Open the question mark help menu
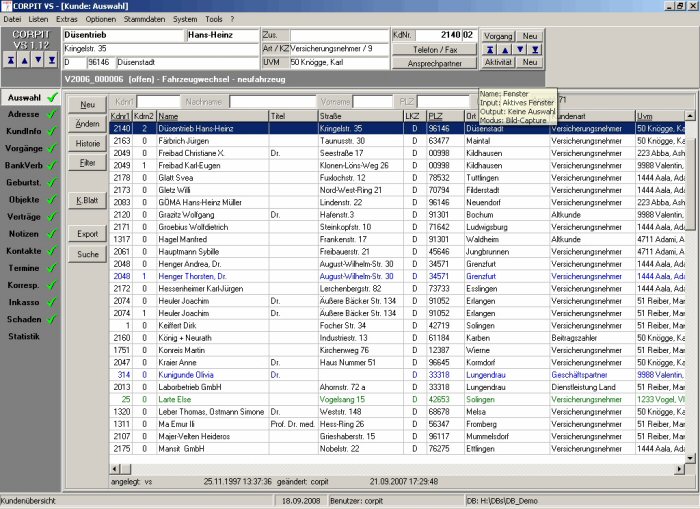The width and height of the screenshot is (700, 509). tap(232, 19)
